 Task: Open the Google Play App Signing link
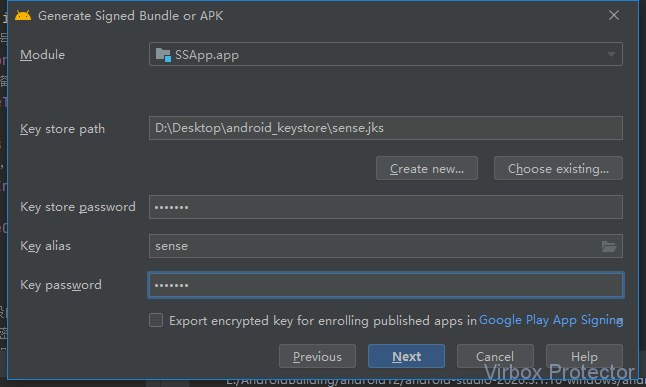(x=551, y=320)
